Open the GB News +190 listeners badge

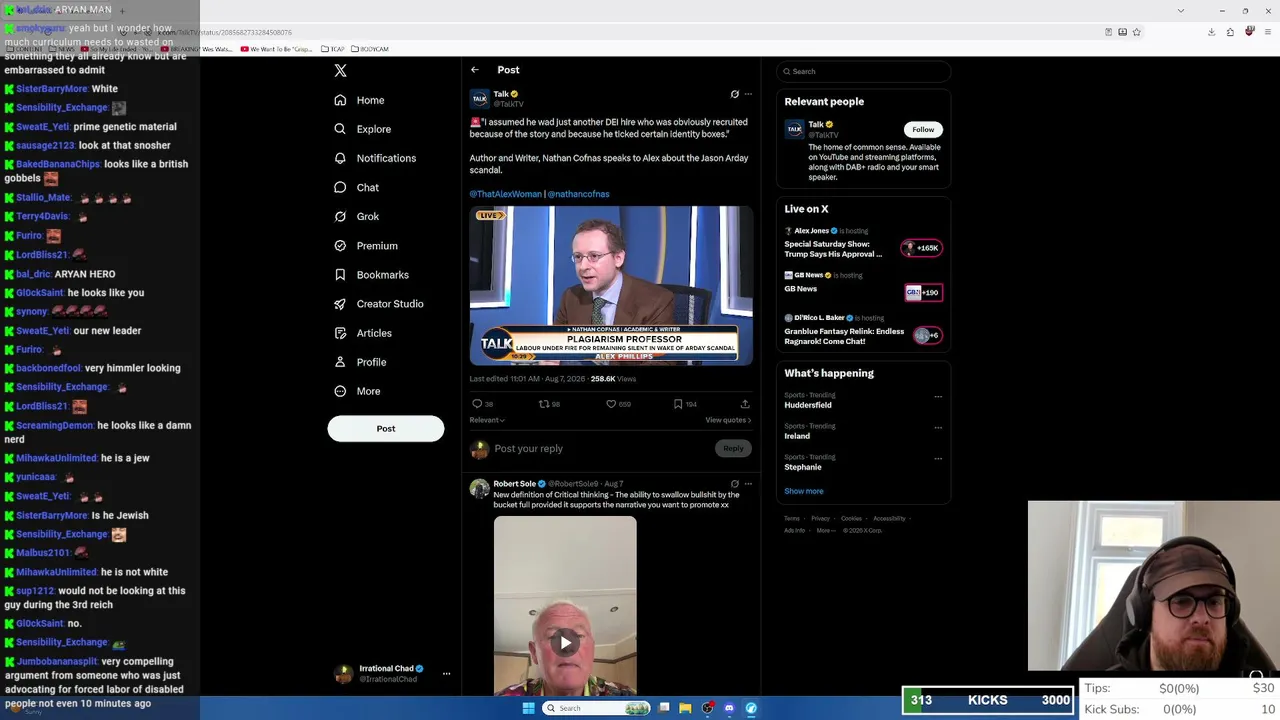tap(923, 292)
